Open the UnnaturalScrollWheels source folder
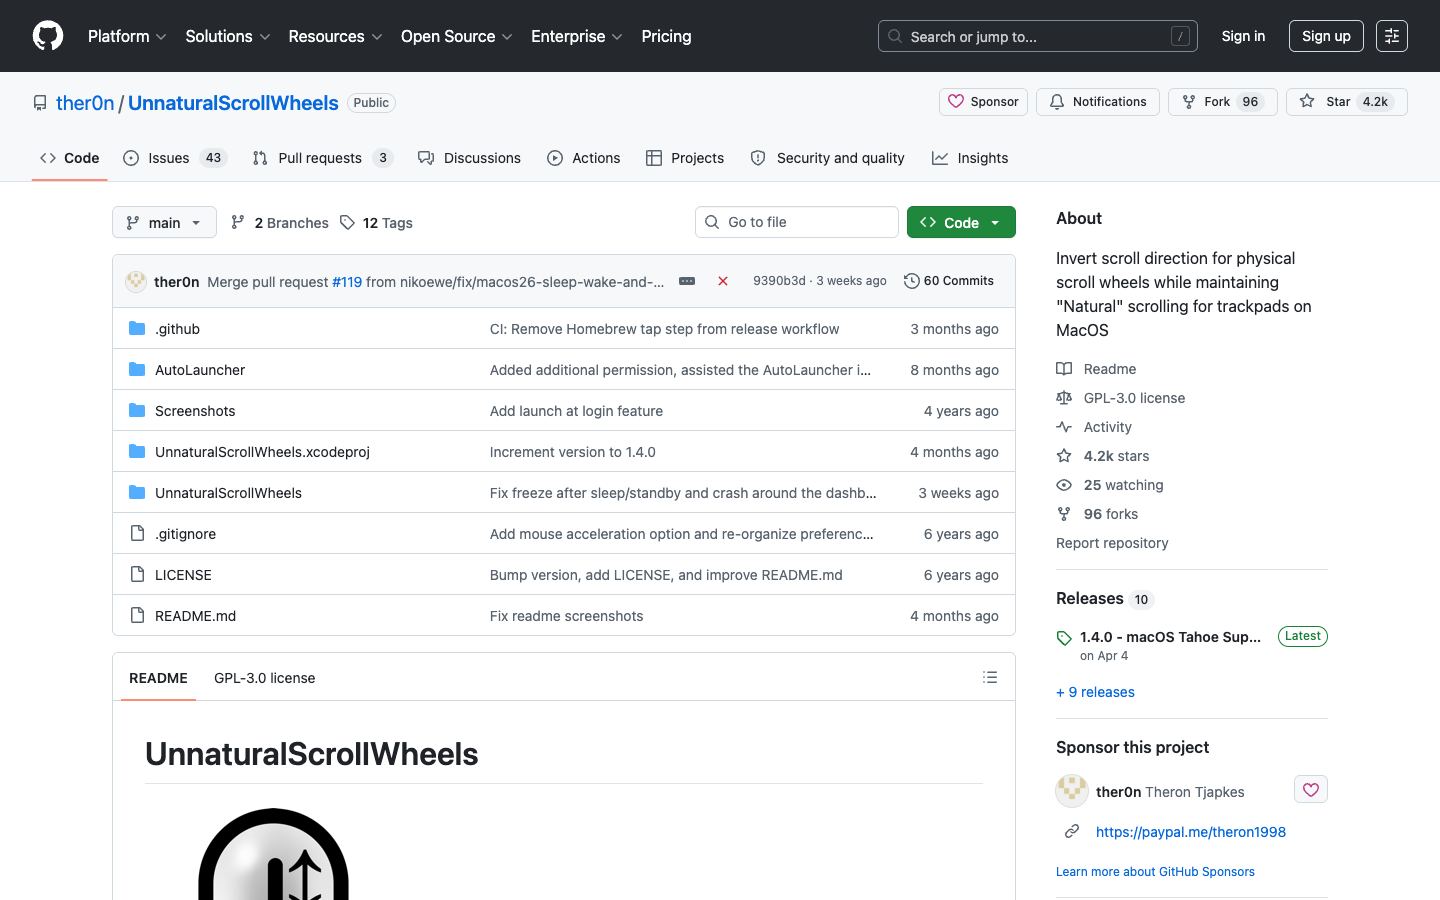Screen dimensions: 1440x900 (x=228, y=493)
